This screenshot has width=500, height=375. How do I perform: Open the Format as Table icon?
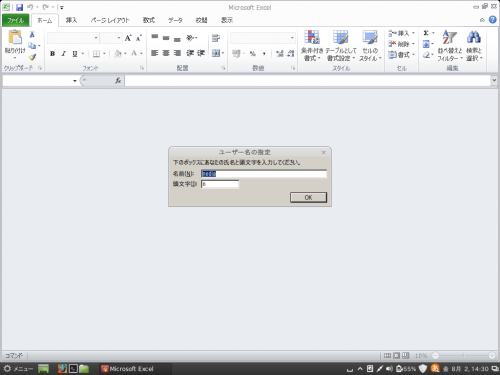pyautogui.click(x=341, y=37)
